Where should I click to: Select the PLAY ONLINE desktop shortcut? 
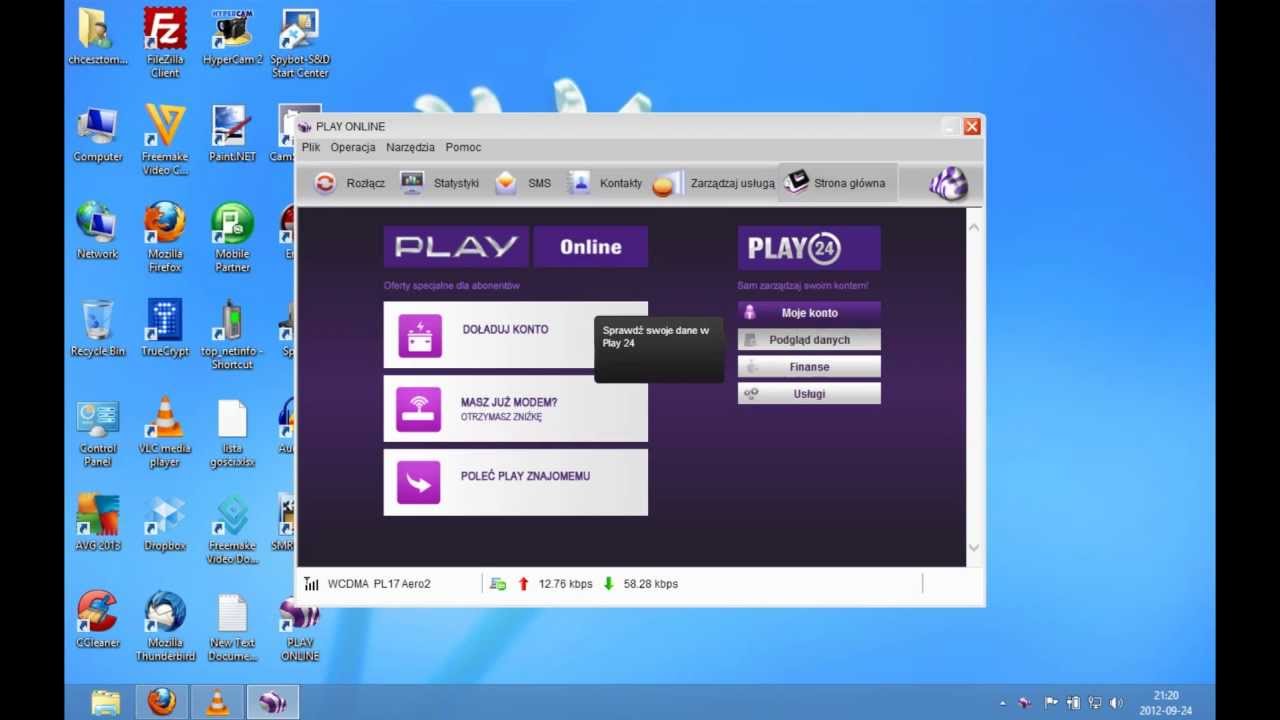[x=299, y=629]
